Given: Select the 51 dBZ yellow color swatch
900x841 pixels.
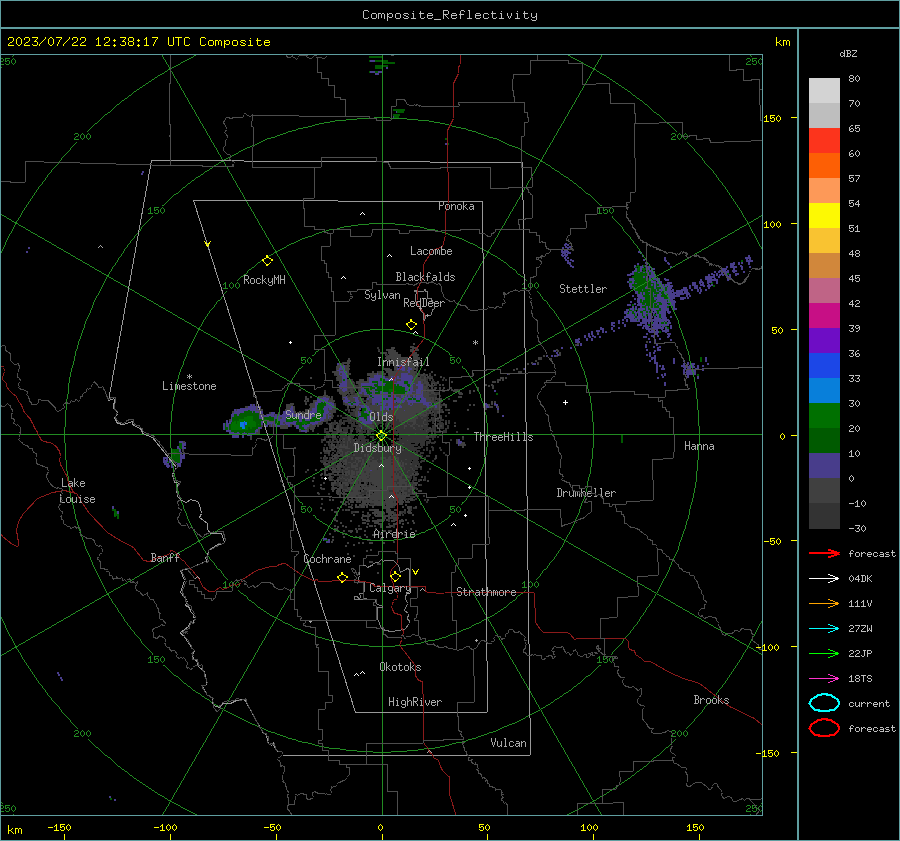Looking at the screenshot, I should click(824, 215).
